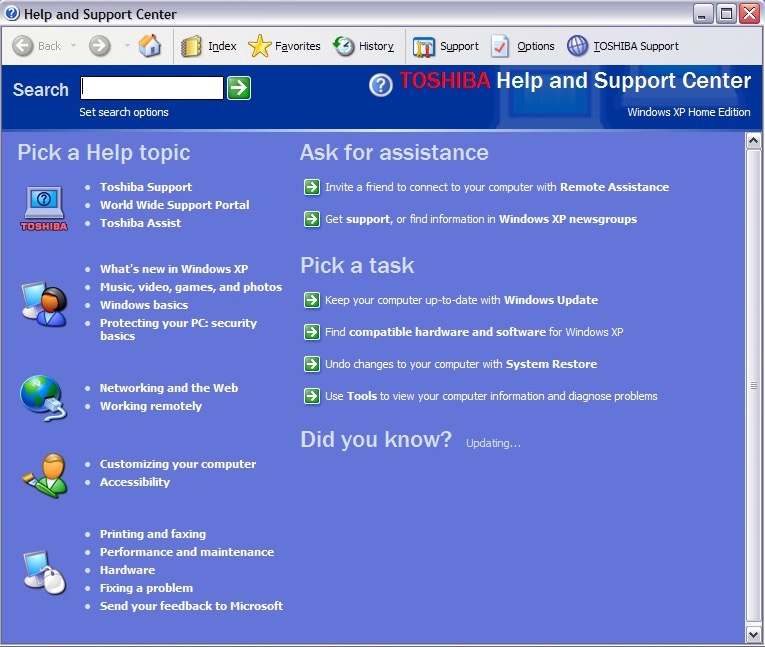
Task: Open the Fixing a problem topic
Action: [x=146, y=588]
